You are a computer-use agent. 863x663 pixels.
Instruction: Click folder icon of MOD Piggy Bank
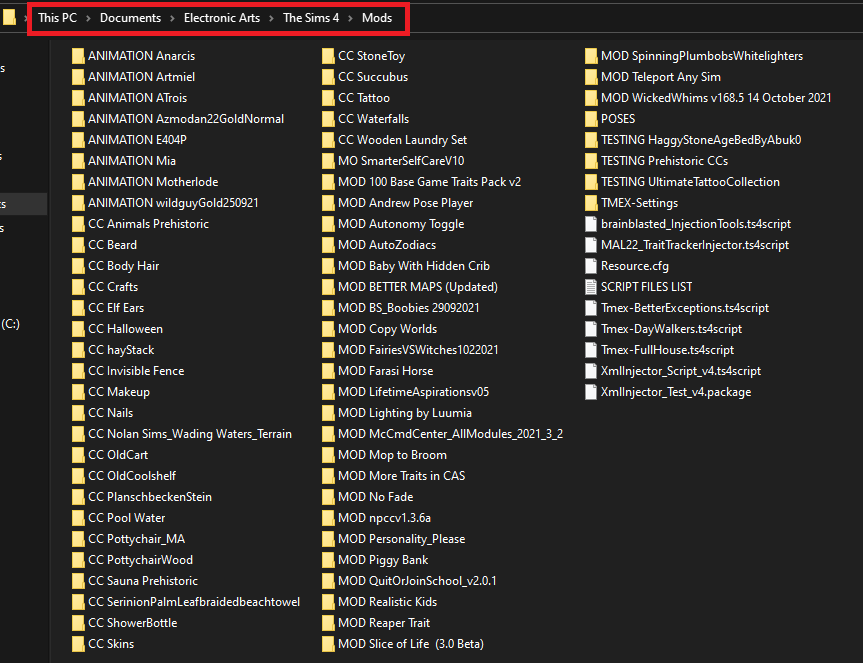(x=328, y=561)
